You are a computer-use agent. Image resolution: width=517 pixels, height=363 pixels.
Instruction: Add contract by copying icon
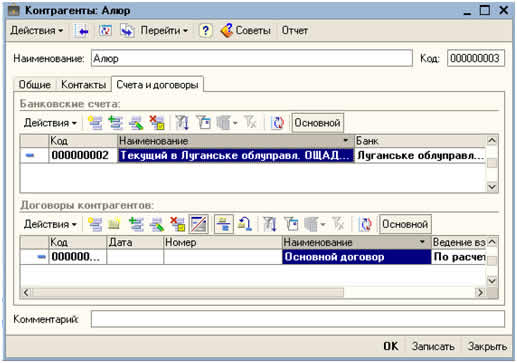[x=136, y=224]
